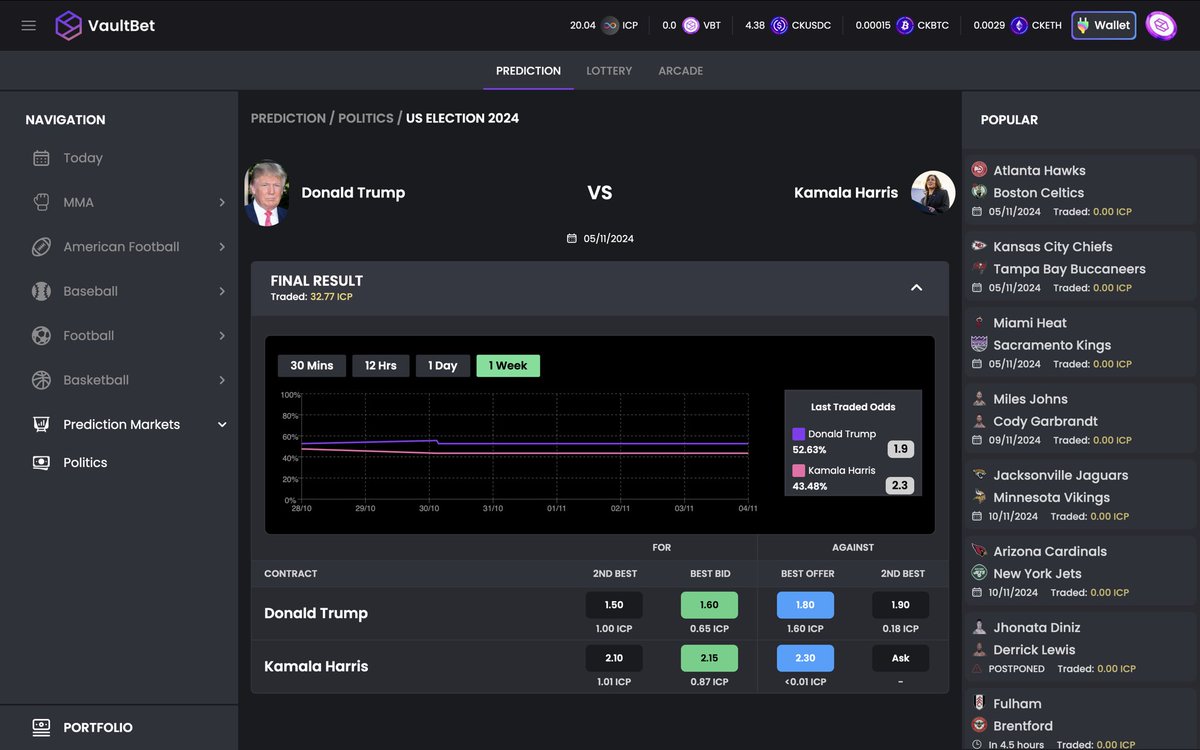Open the hamburger menu icon
Screen dimensions: 1200x750
(29, 25)
